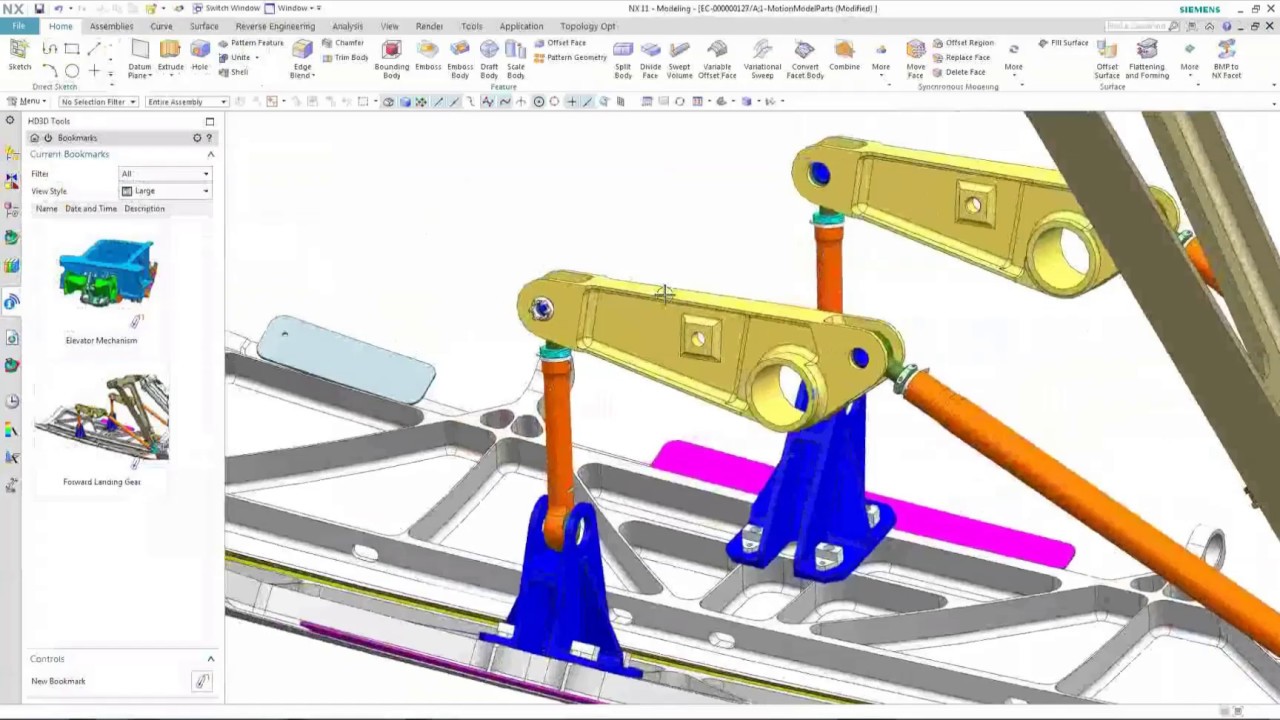Click the Split Body tool
The height and width of the screenshot is (720, 1280).
pyautogui.click(x=623, y=59)
